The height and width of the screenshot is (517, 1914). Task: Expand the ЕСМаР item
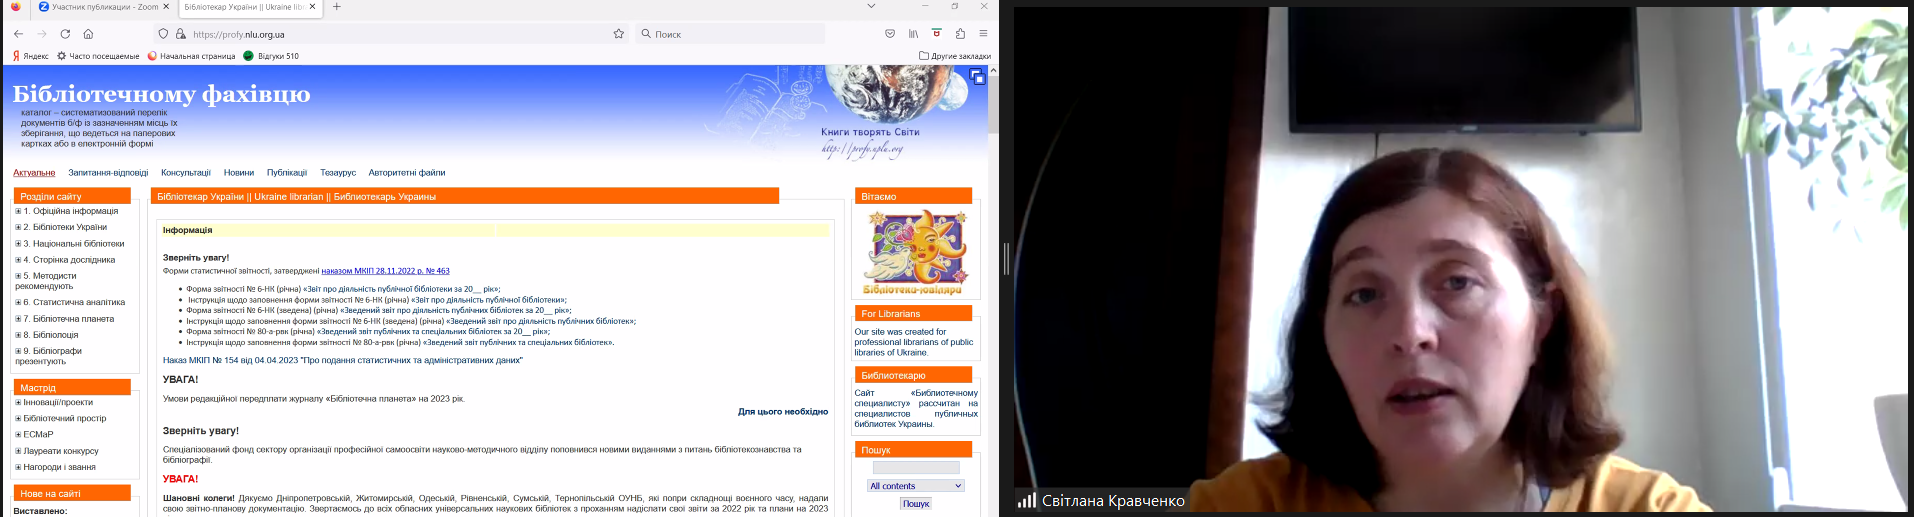(x=18, y=435)
